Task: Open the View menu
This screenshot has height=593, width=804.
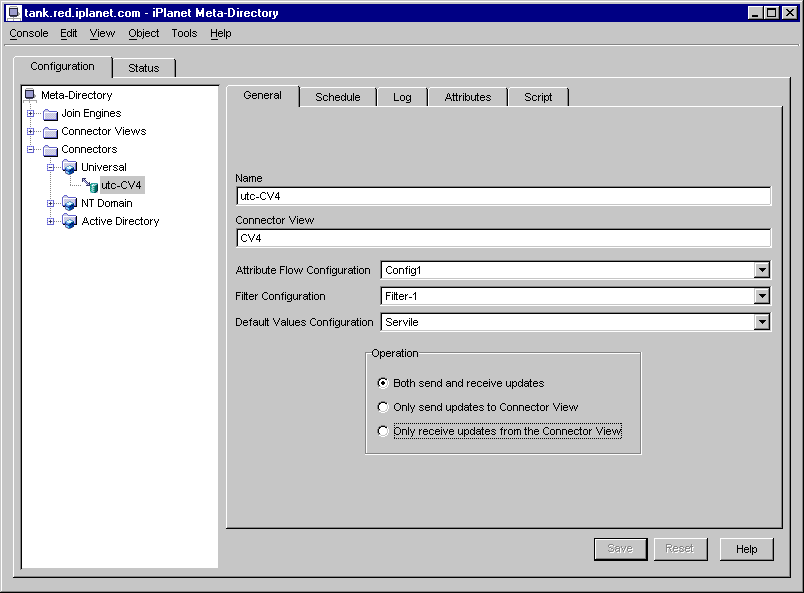Action: 102,33
